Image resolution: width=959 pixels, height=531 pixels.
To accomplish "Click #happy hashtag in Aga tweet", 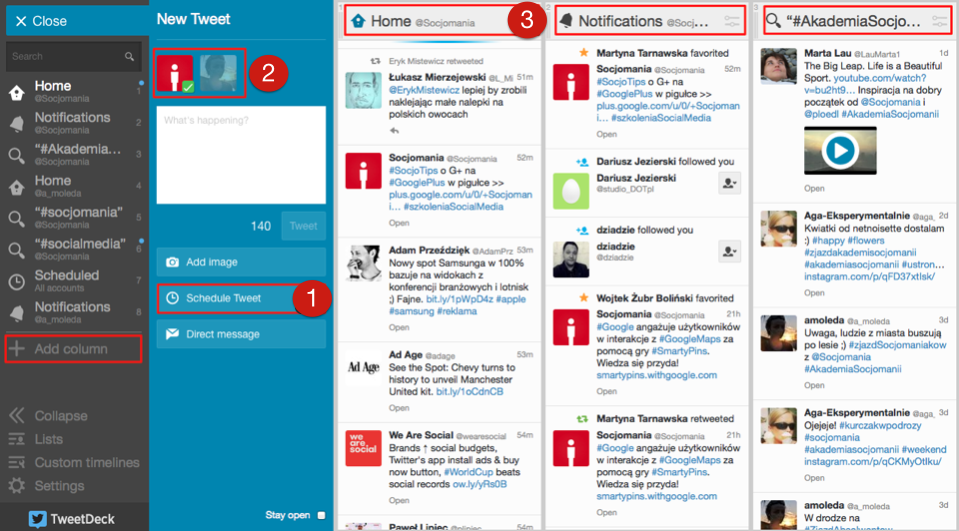I will click(829, 240).
